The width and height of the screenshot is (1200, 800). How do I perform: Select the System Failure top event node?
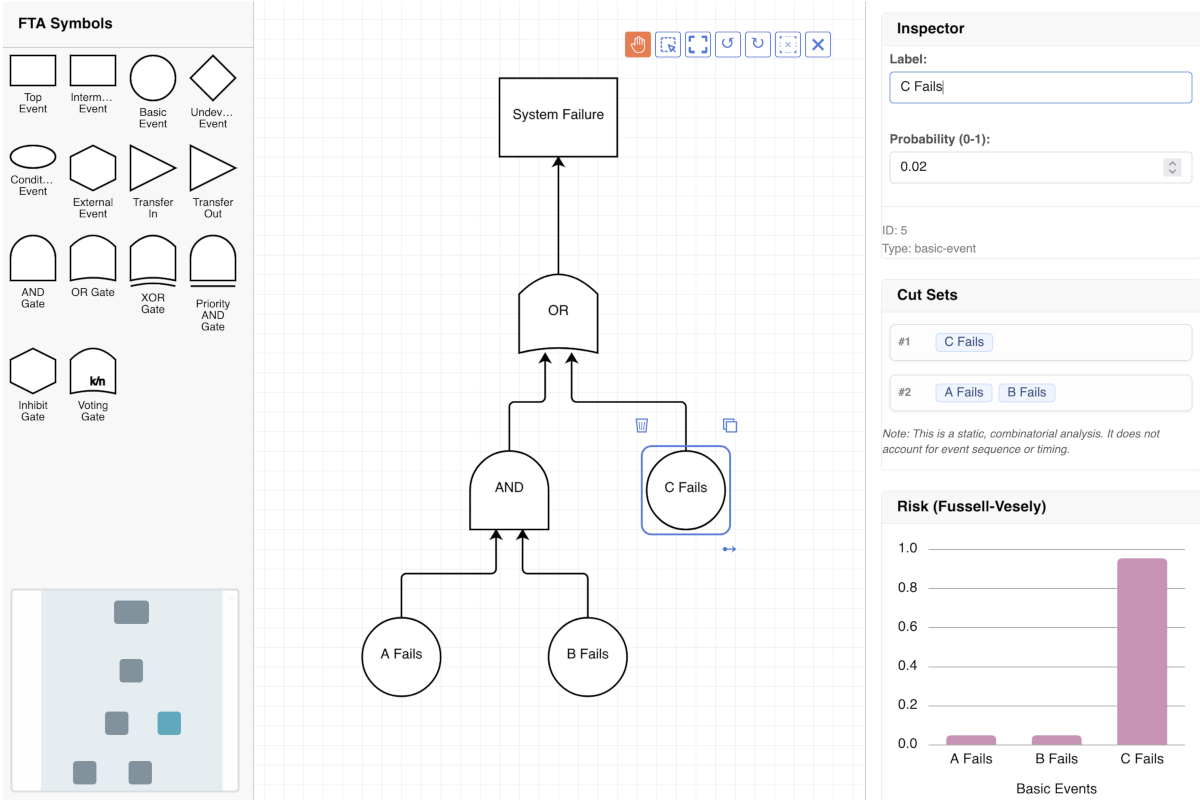click(558, 115)
